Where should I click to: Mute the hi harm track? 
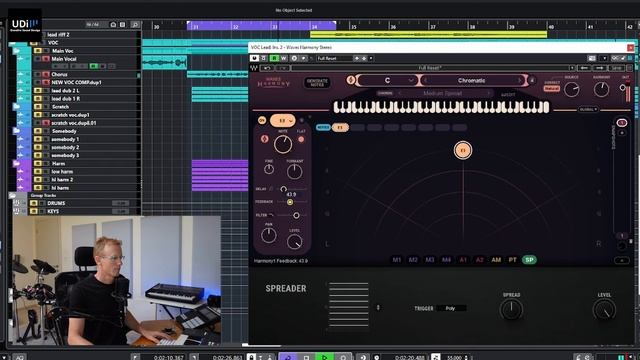(38, 188)
